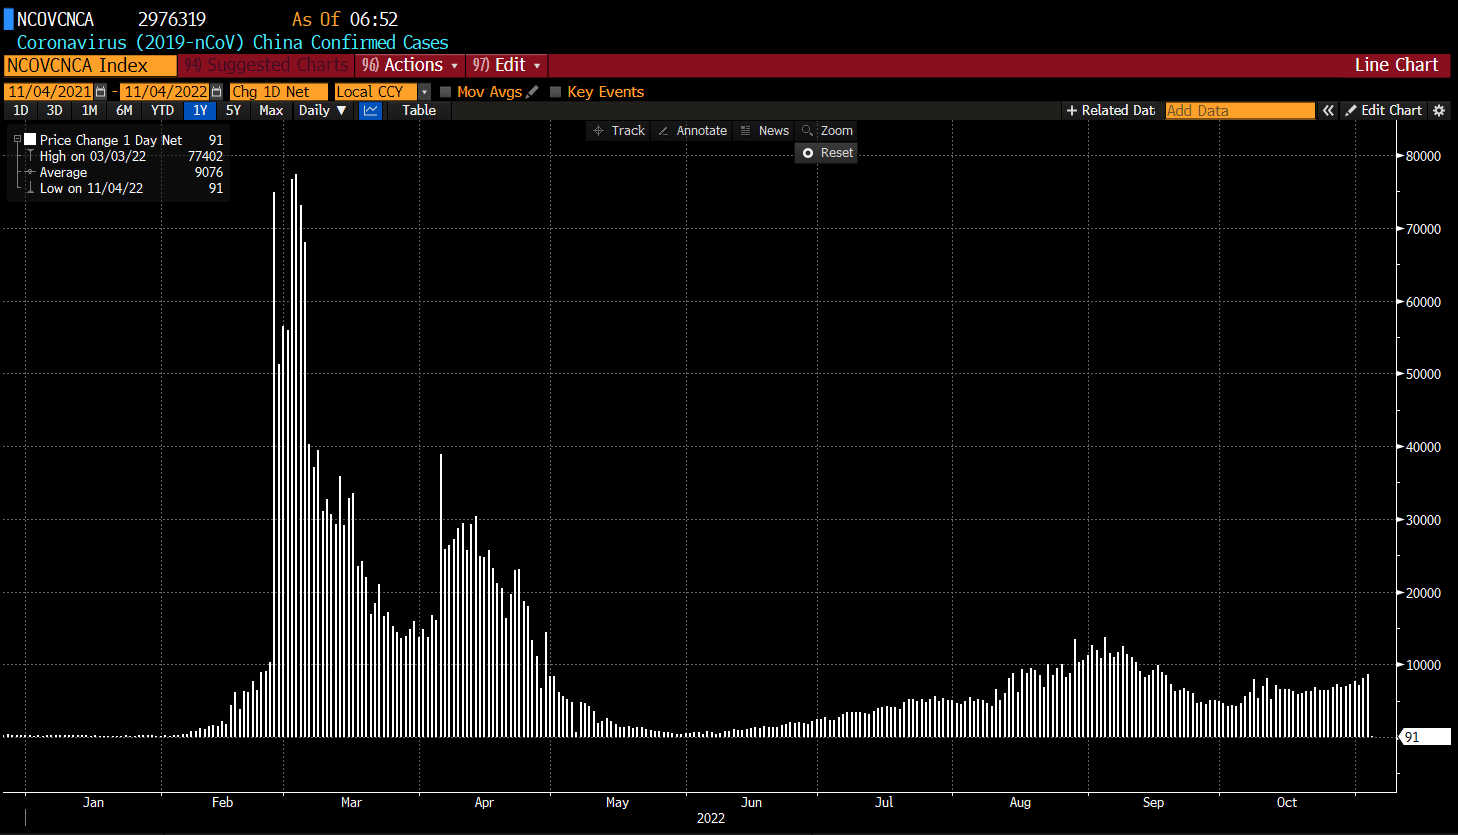Open the Daily periodicity dropdown
The image size is (1458, 835).
322,111
